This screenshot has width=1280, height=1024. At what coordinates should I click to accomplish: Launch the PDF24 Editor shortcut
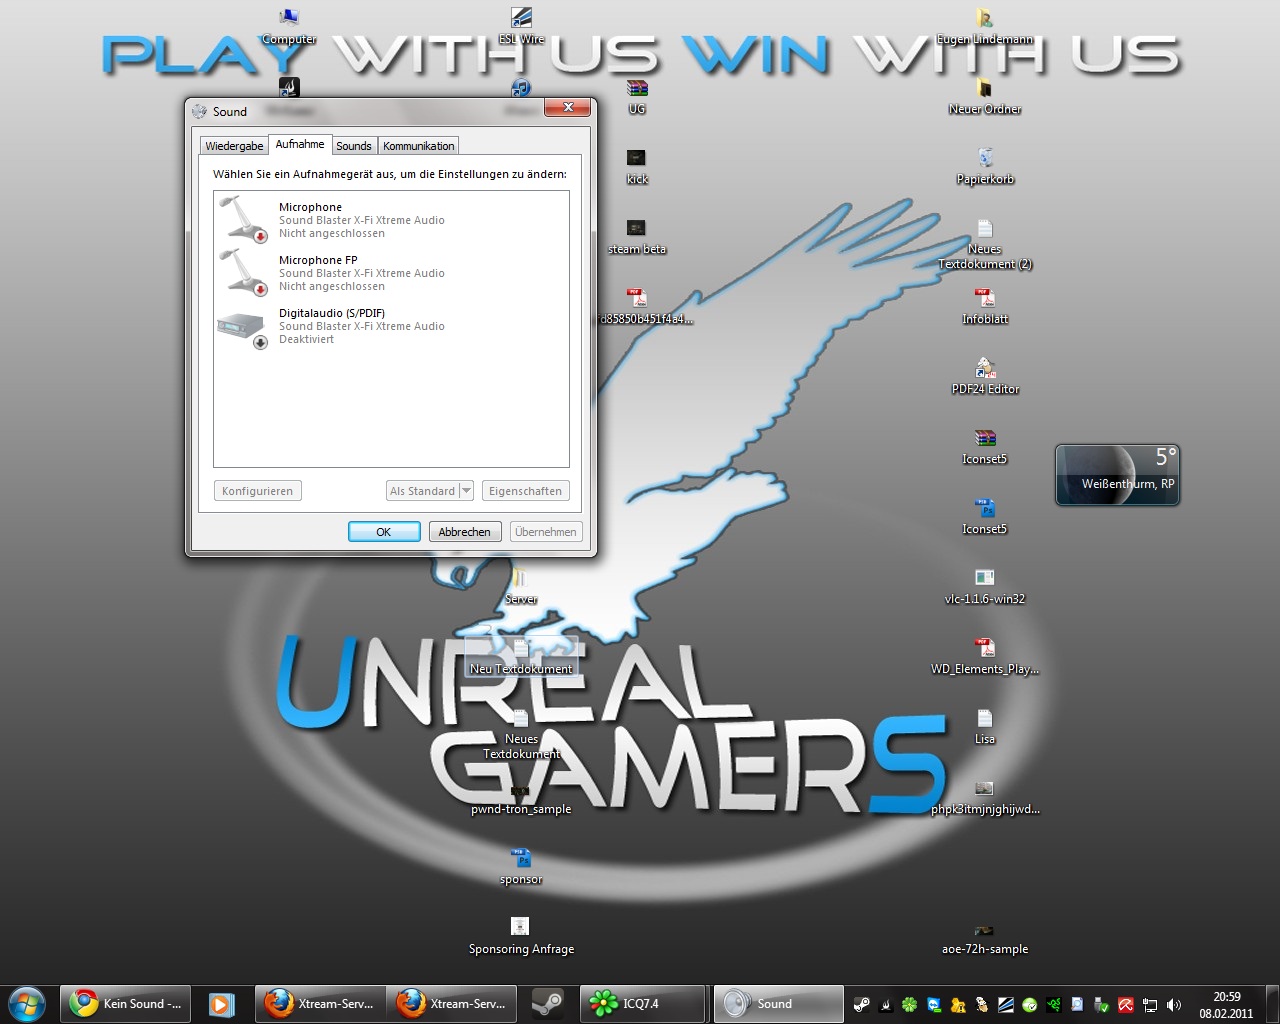(x=985, y=377)
